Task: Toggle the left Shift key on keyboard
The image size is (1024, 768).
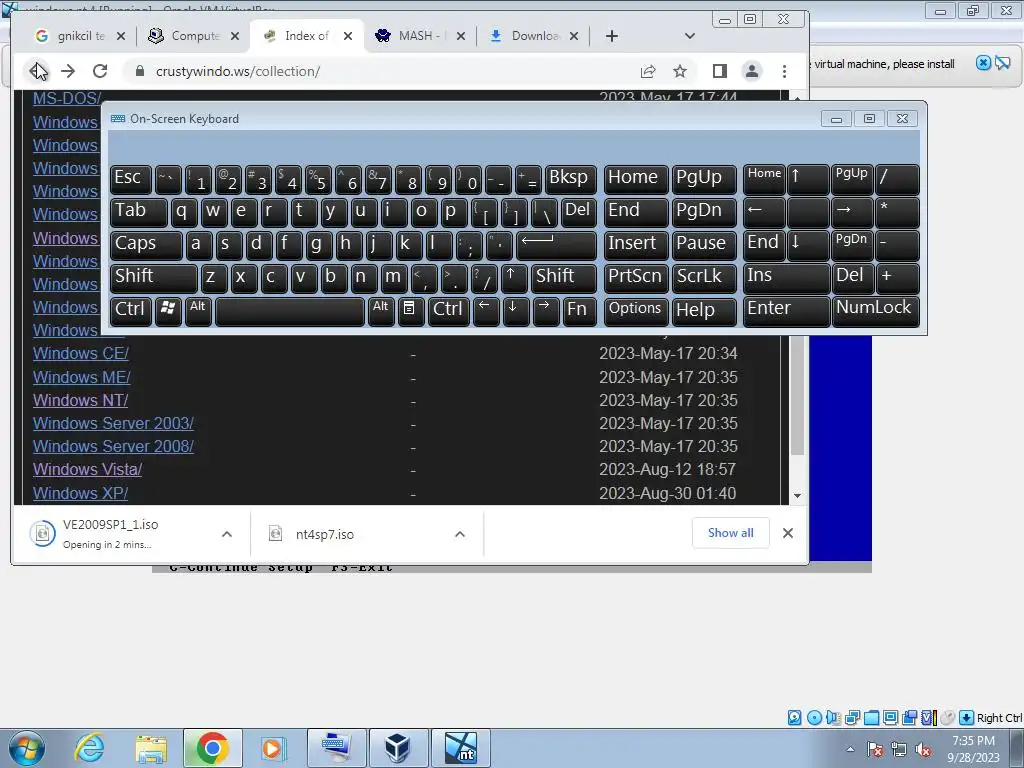Action: point(154,278)
